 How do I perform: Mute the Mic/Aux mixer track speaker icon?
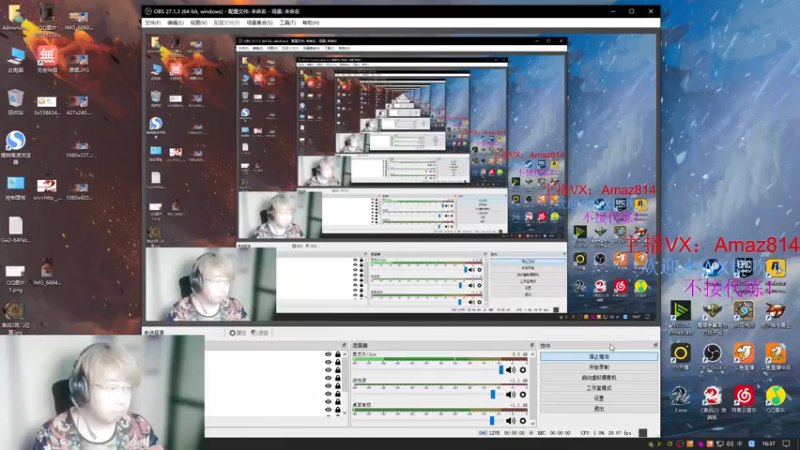coord(510,370)
